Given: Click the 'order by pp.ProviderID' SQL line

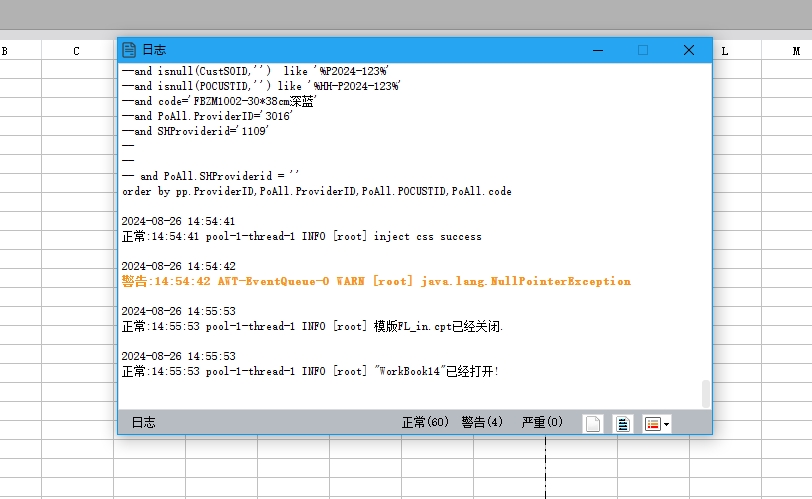Looking at the screenshot, I should click(x=317, y=192).
